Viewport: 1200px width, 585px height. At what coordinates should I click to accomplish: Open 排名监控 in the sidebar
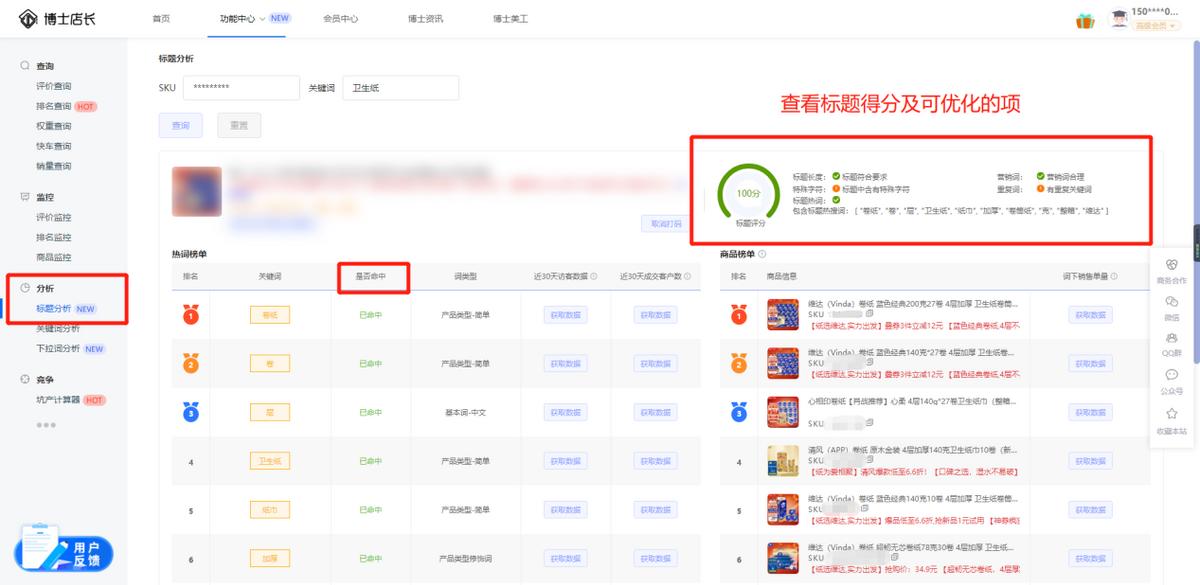coord(54,237)
